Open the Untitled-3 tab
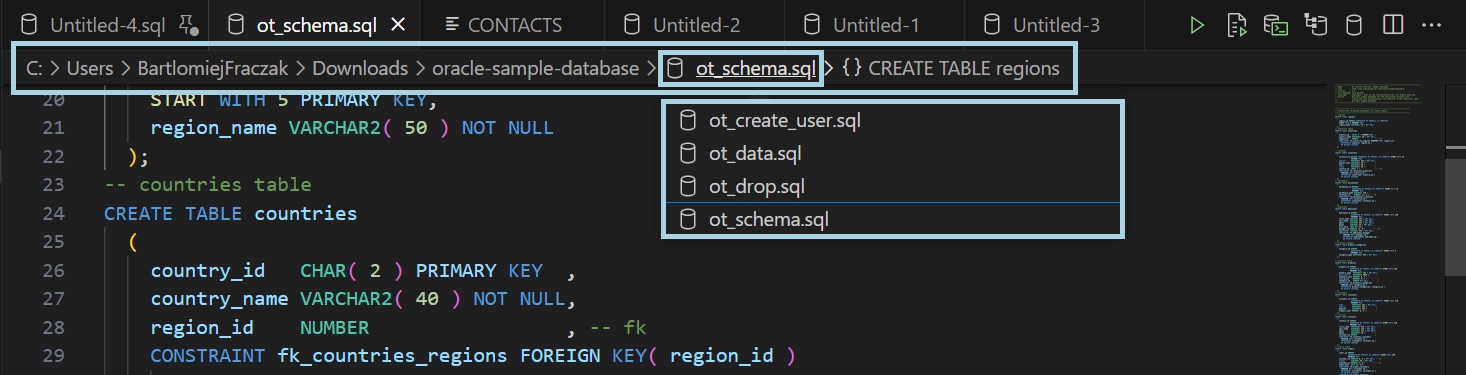1466x375 pixels. (x=1042, y=25)
